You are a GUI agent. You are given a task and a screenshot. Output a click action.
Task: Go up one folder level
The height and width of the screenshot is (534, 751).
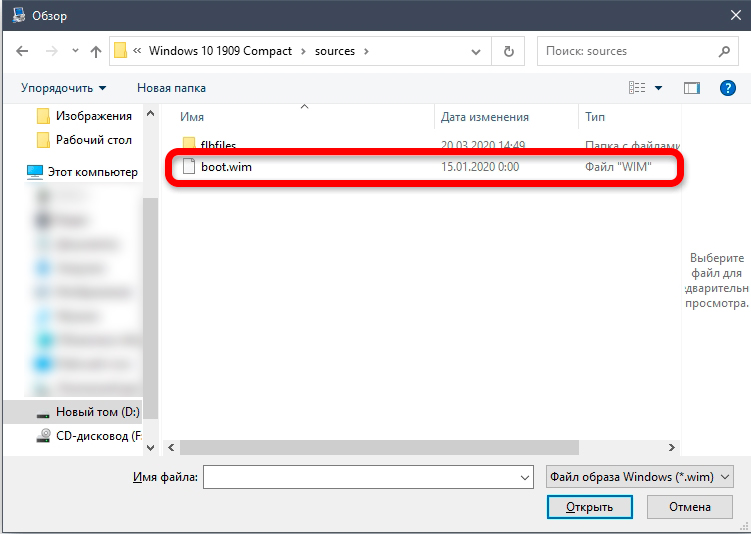pos(96,51)
